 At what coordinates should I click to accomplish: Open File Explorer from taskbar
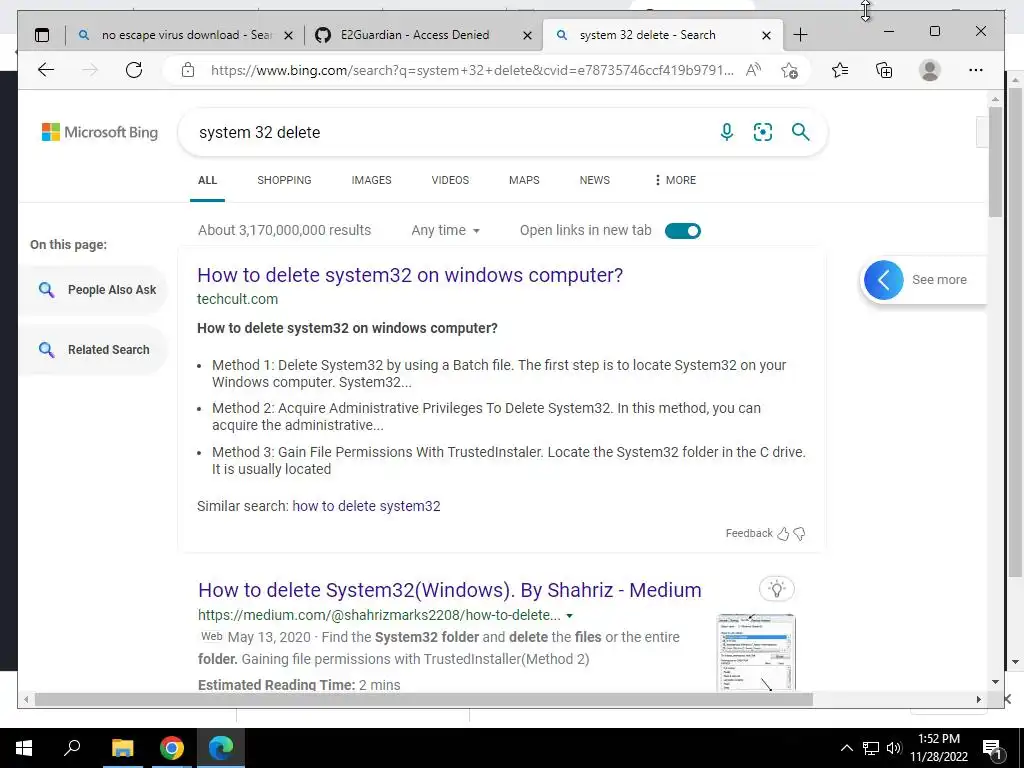point(122,748)
